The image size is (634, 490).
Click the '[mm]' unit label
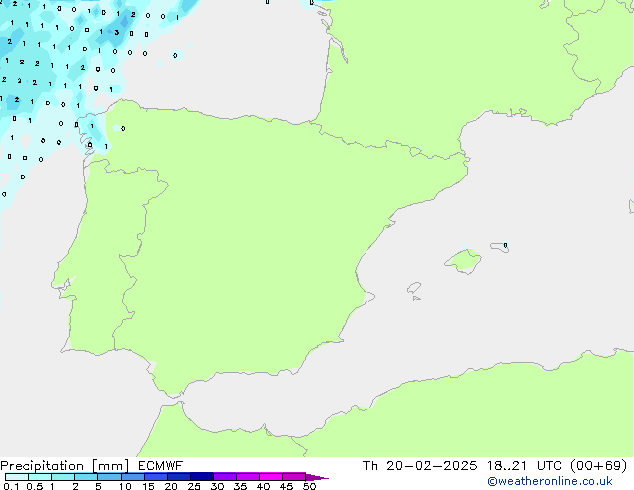click(110, 466)
